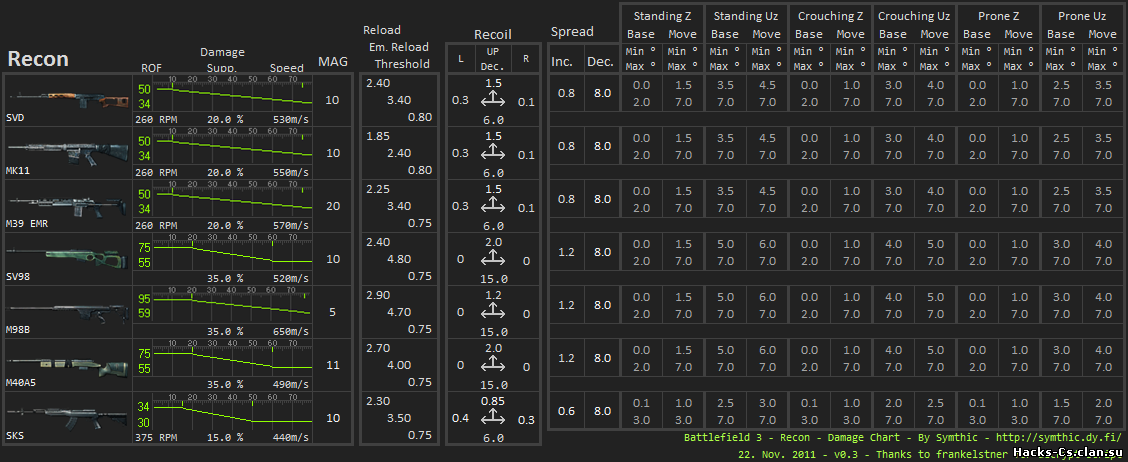Click the Standing Z column header
The height and width of the screenshot is (462, 1128).
tap(663, 15)
